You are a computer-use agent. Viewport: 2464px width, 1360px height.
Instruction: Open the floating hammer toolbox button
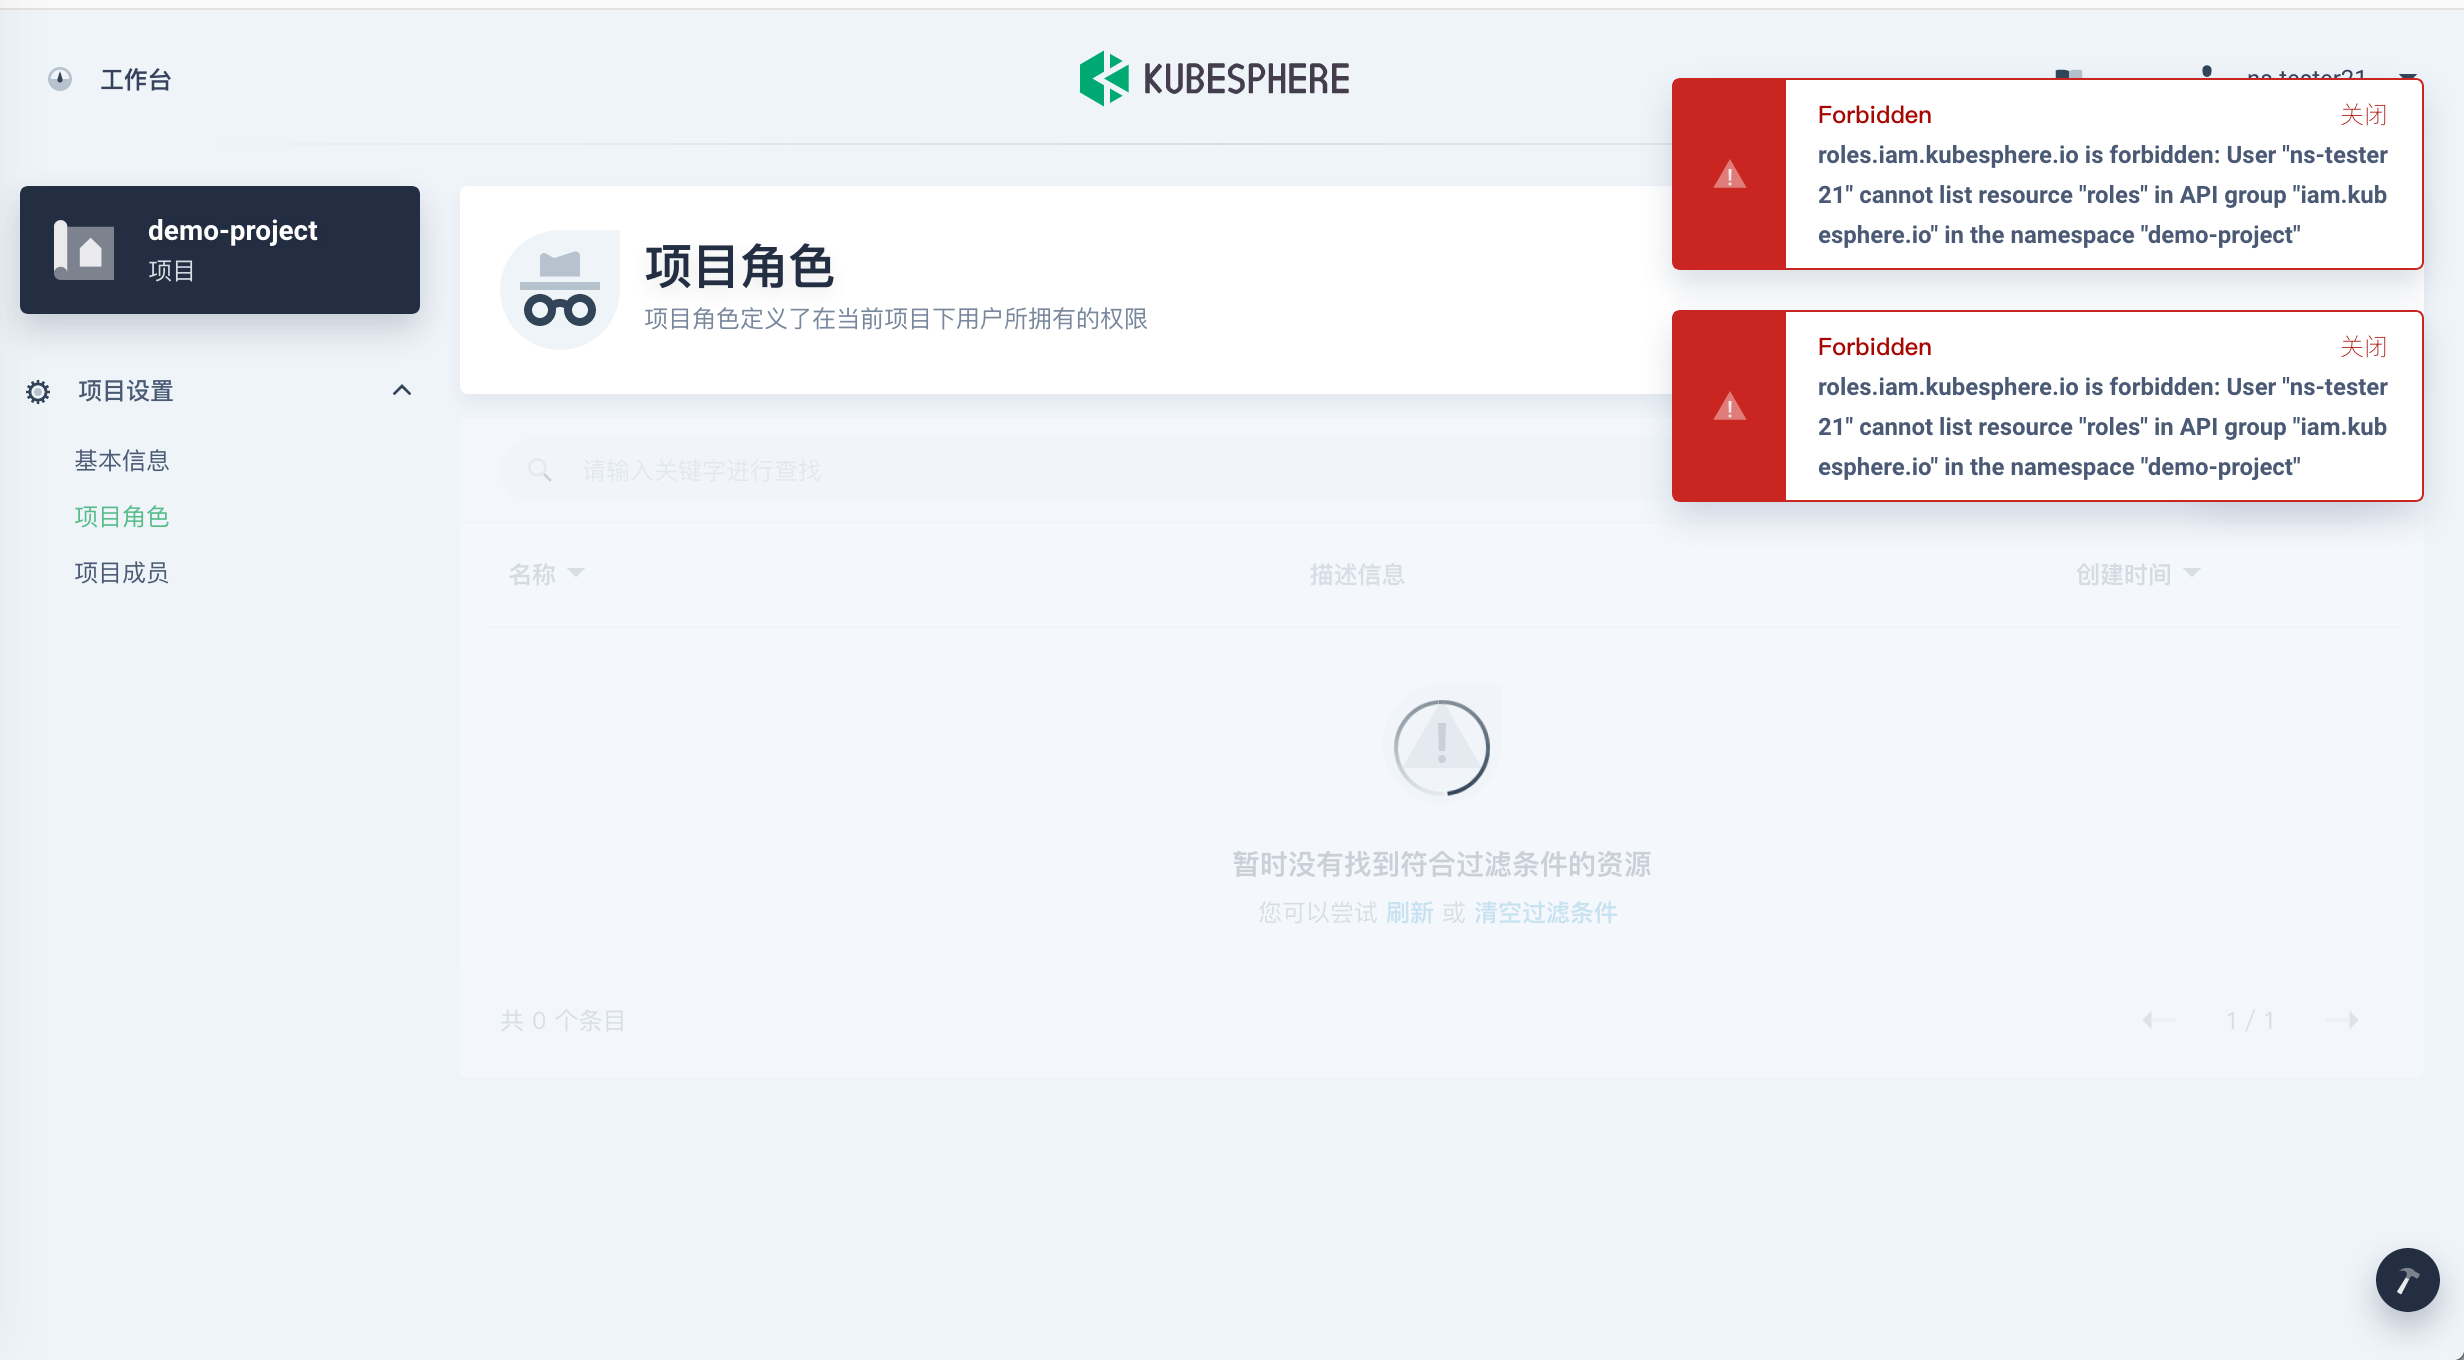(2408, 1280)
